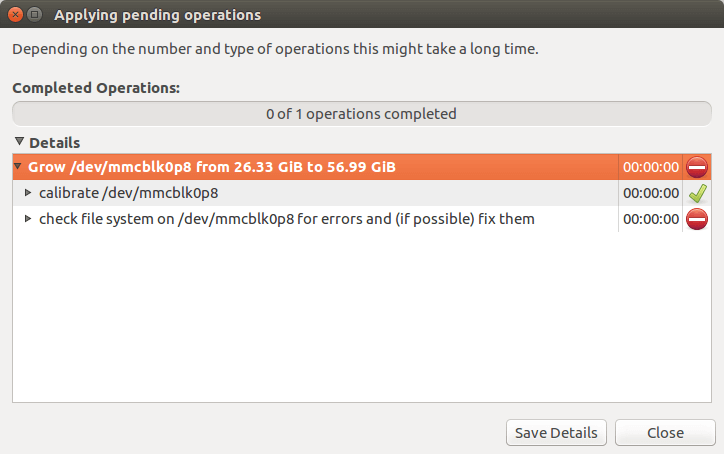Click the red error icon on the Grow row
Image resolution: width=724 pixels, height=454 pixels.
pyautogui.click(x=697, y=167)
